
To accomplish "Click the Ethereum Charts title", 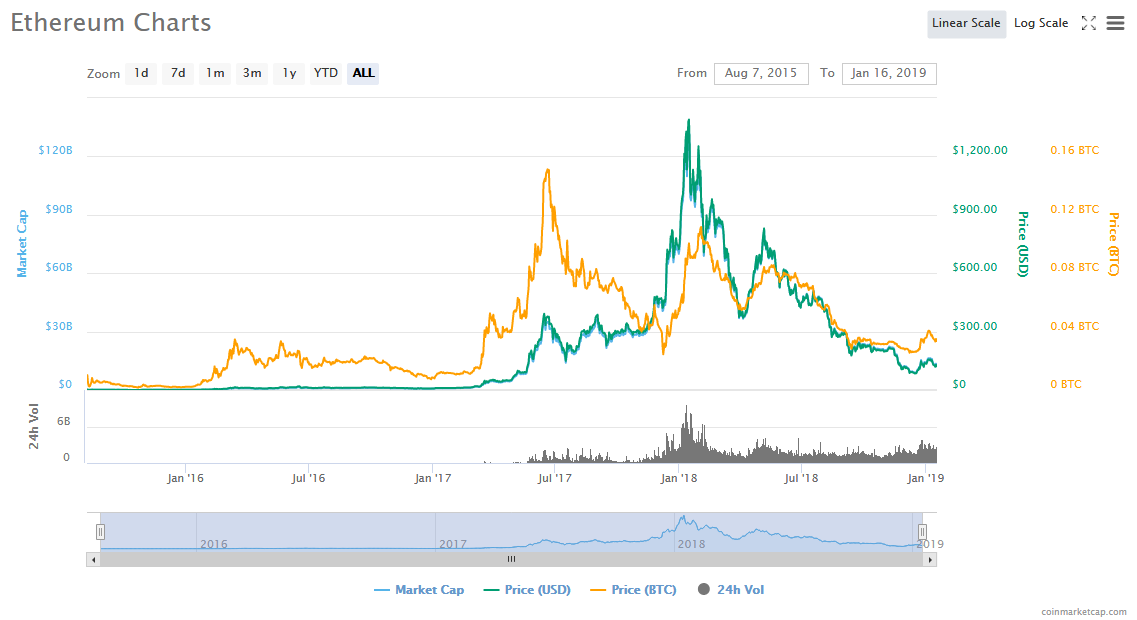I will pos(111,22).
